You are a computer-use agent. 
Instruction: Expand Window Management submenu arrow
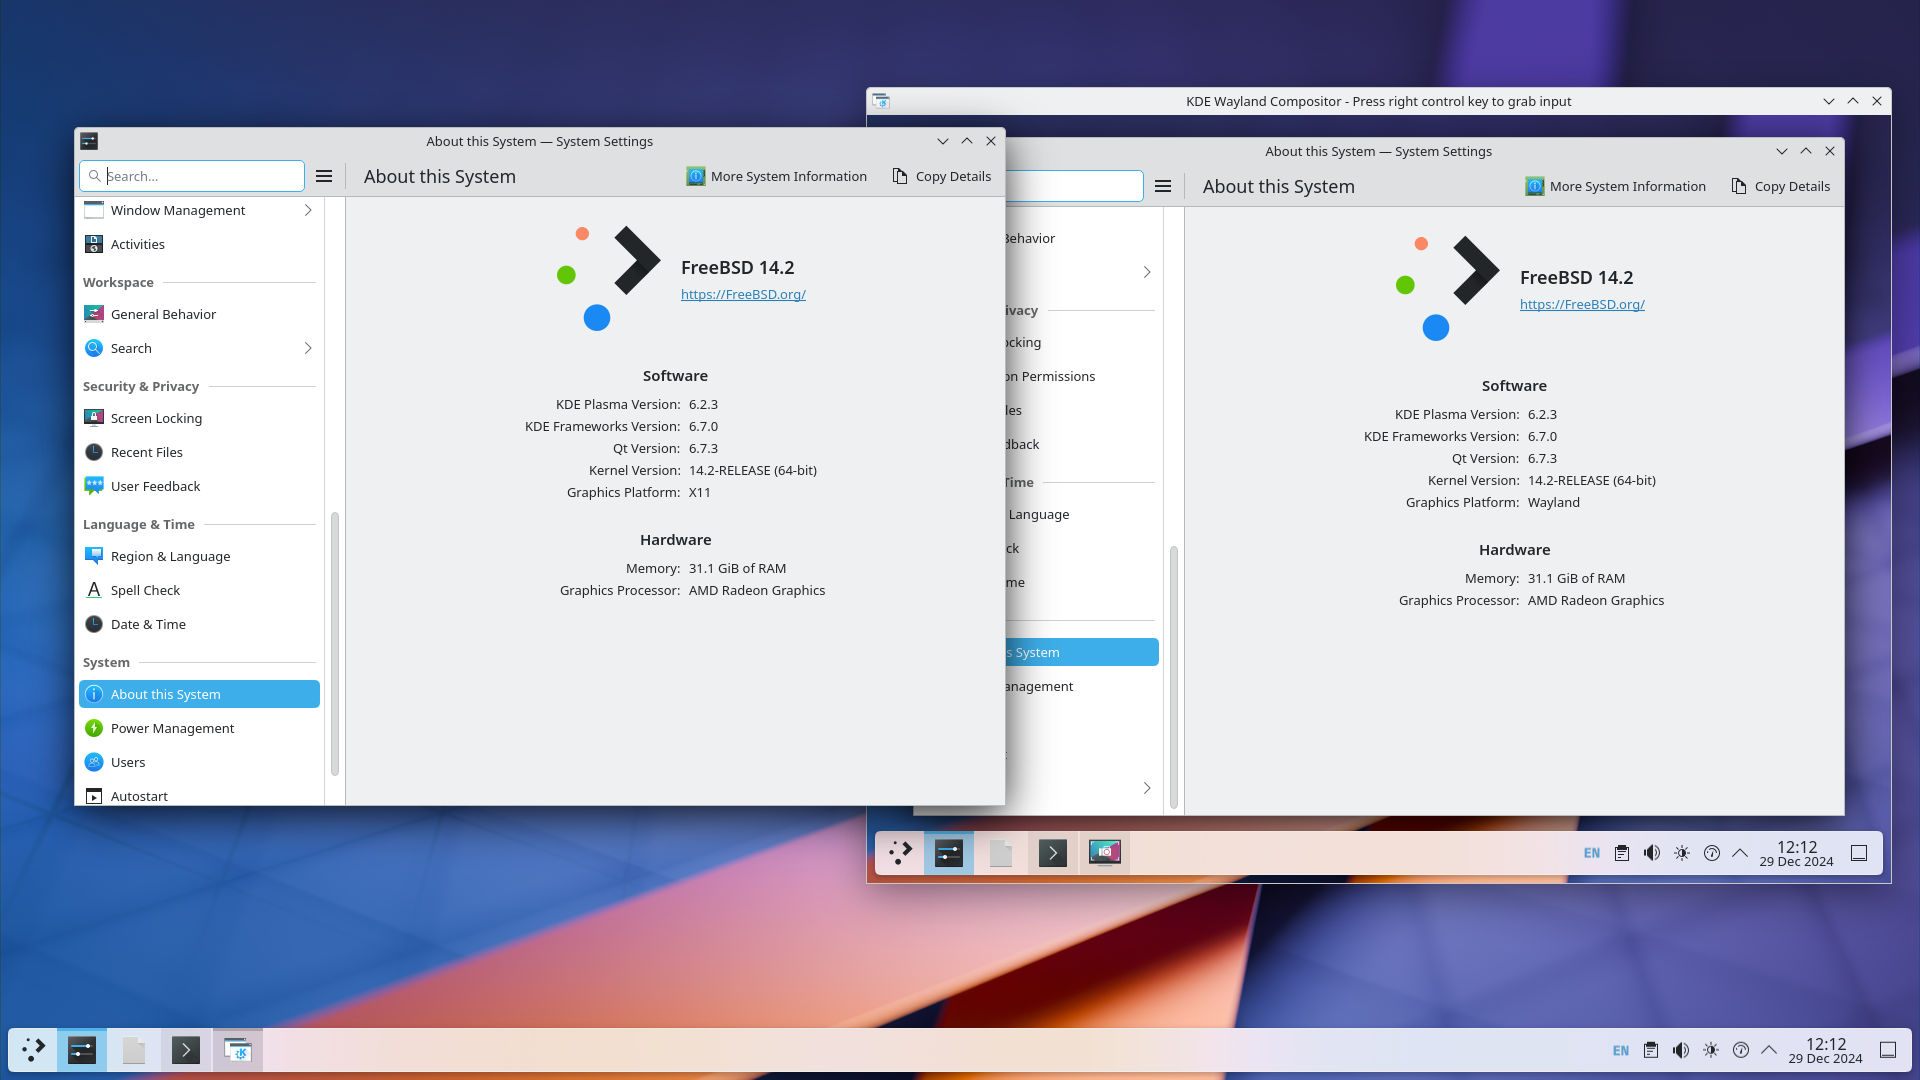coord(308,210)
